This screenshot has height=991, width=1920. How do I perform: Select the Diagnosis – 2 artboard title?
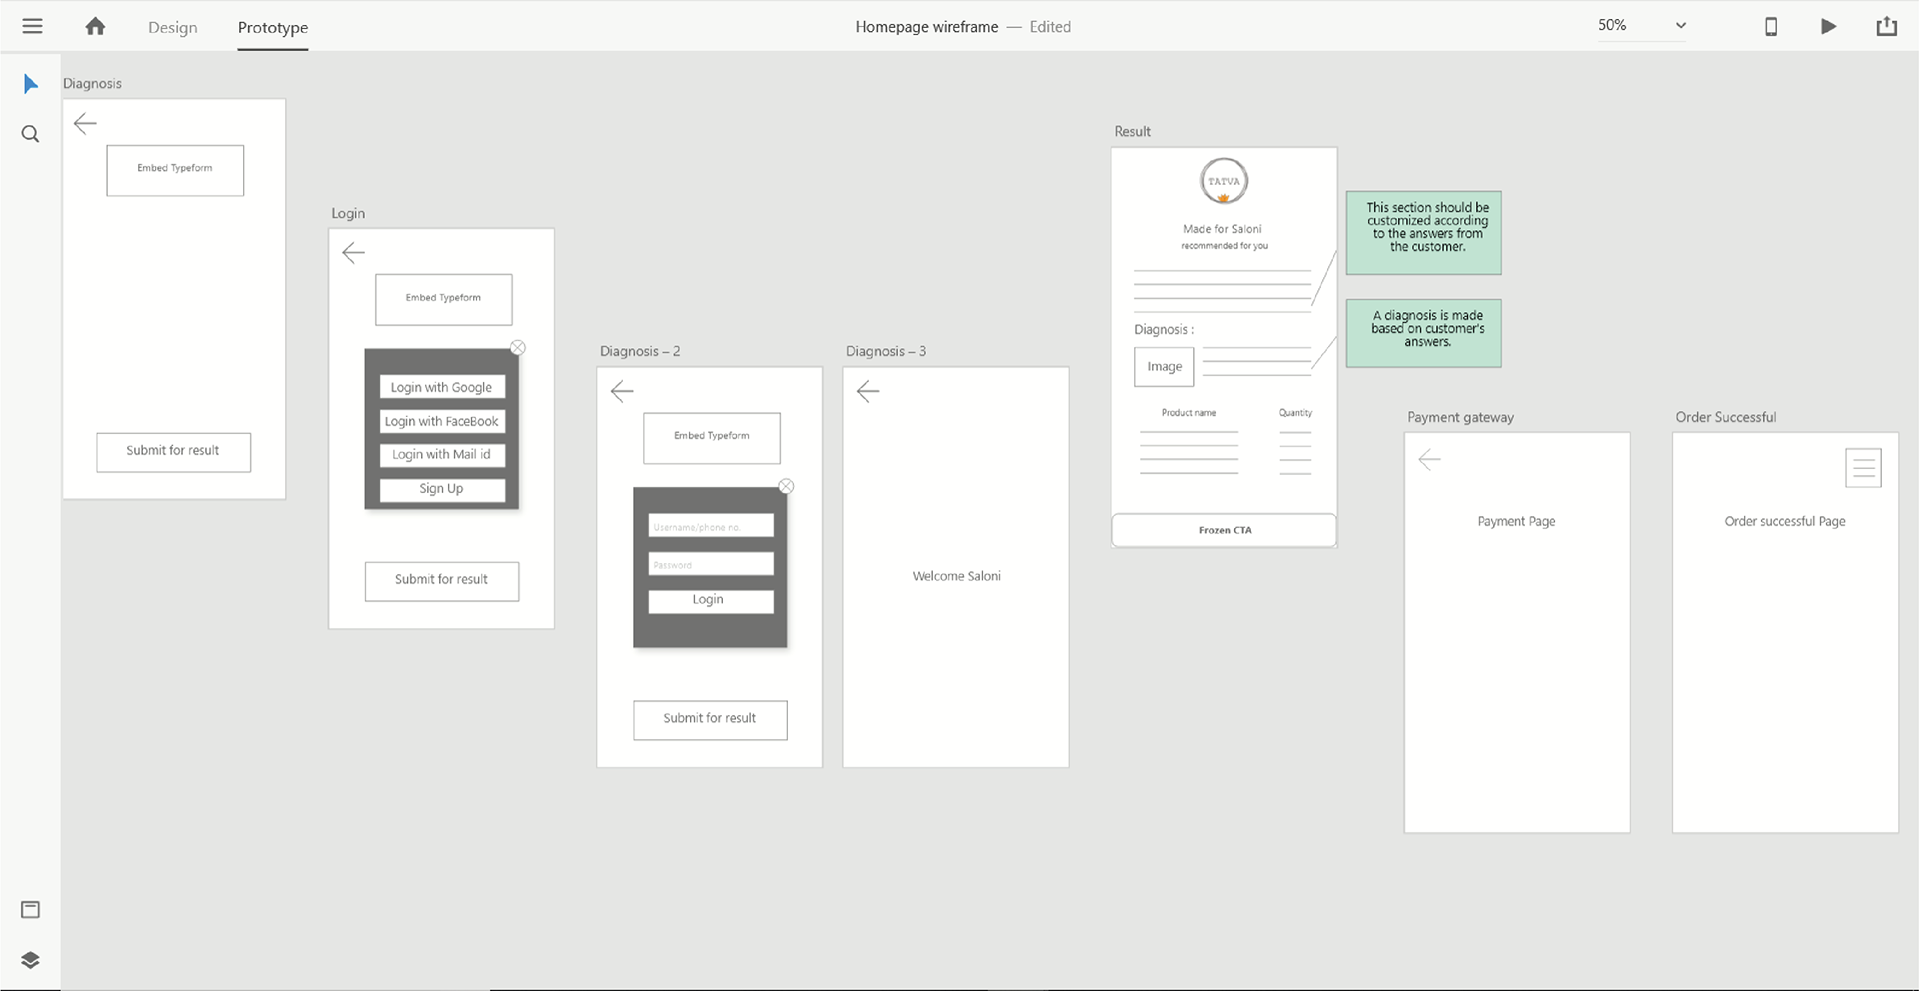pyautogui.click(x=640, y=351)
